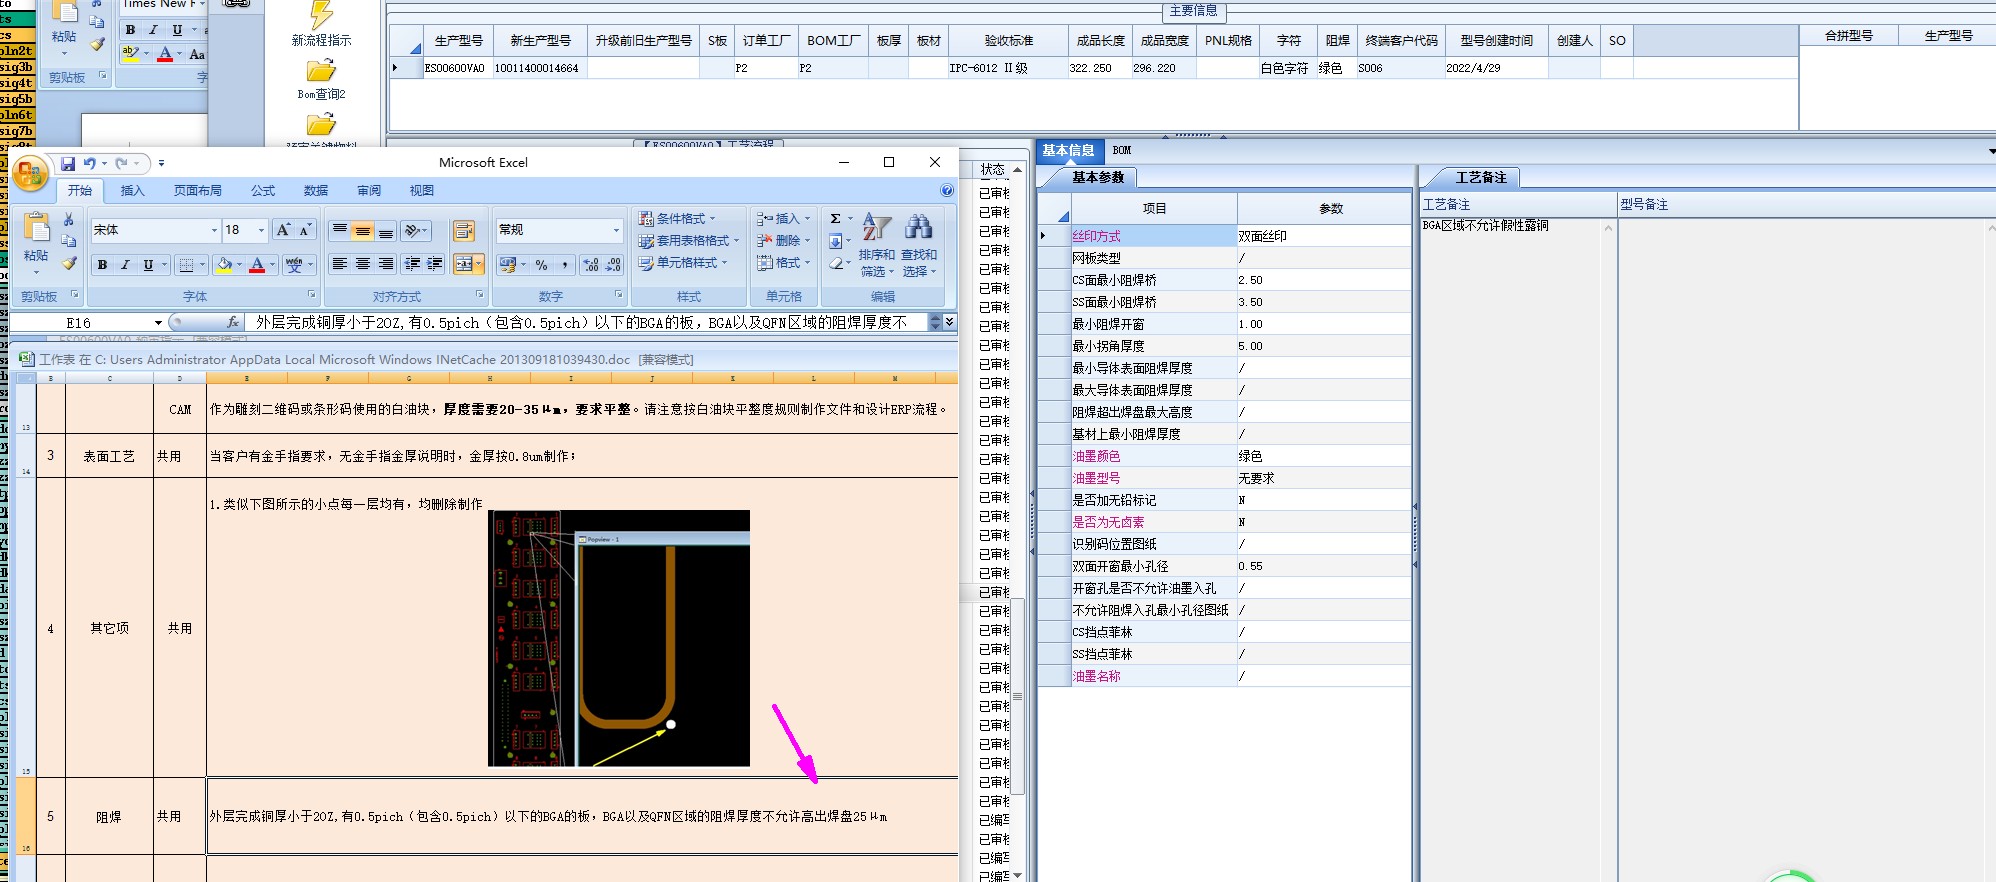Expand the formula bar

pyautogui.click(x=949, y=322)
